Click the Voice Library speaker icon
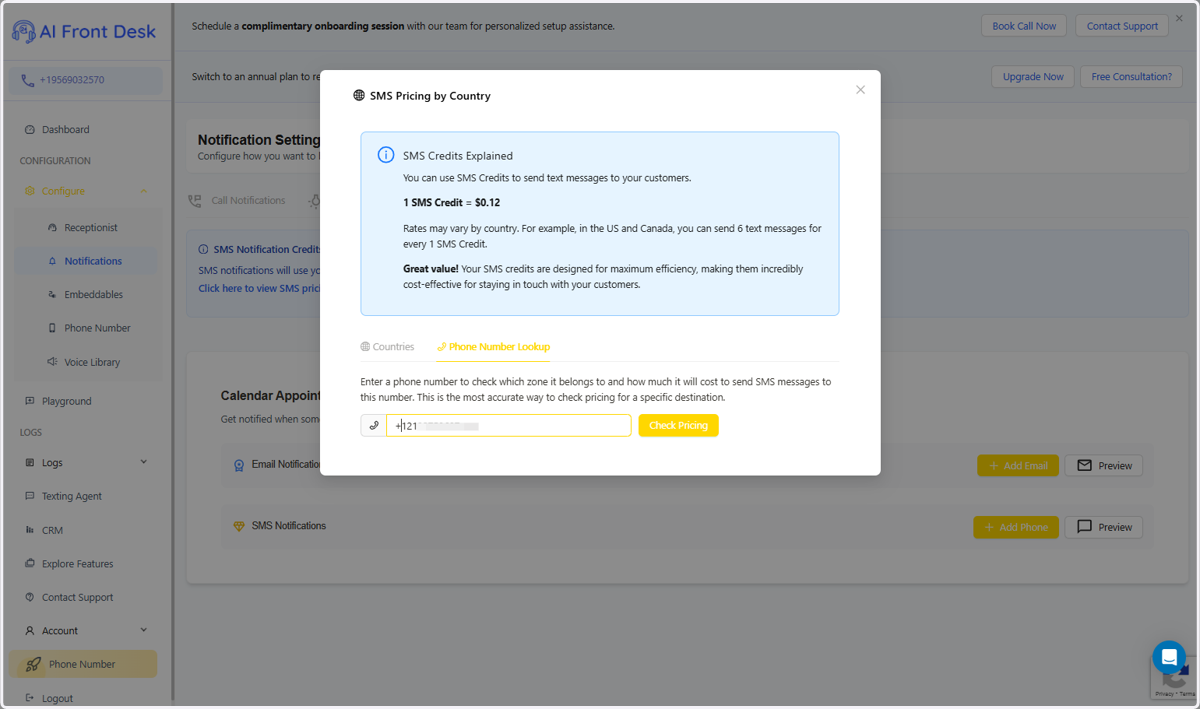Image resolution: width=1200 pixels, height=709 pixels. tap(53, 362)
